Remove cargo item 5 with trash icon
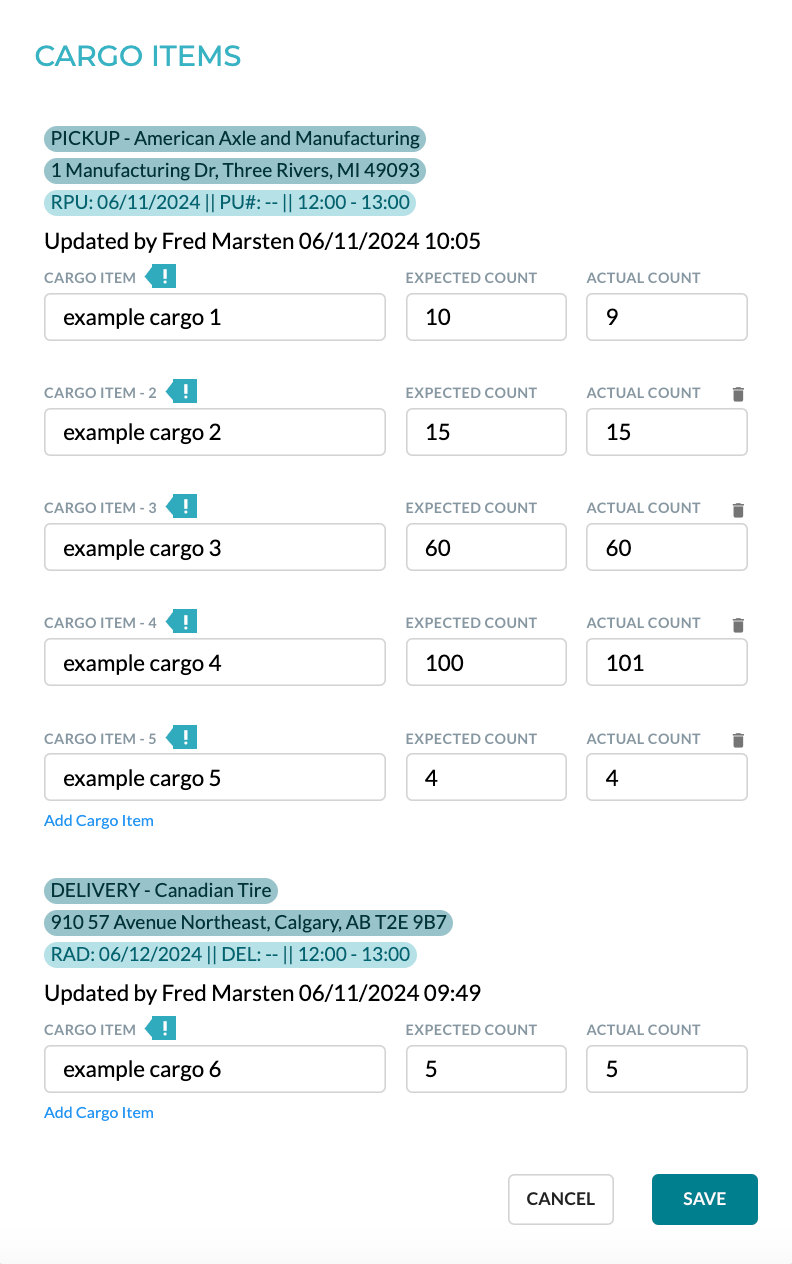 pos(738,740)
